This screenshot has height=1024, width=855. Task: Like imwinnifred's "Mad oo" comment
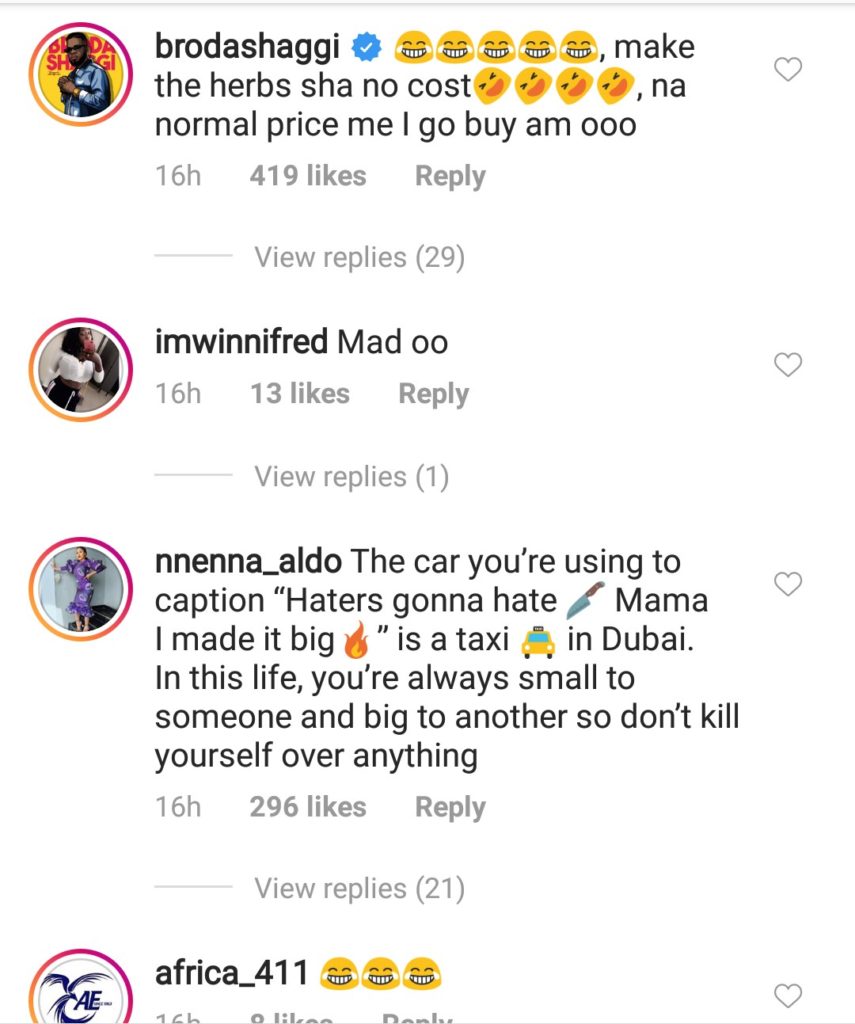[x=789, y=366]
